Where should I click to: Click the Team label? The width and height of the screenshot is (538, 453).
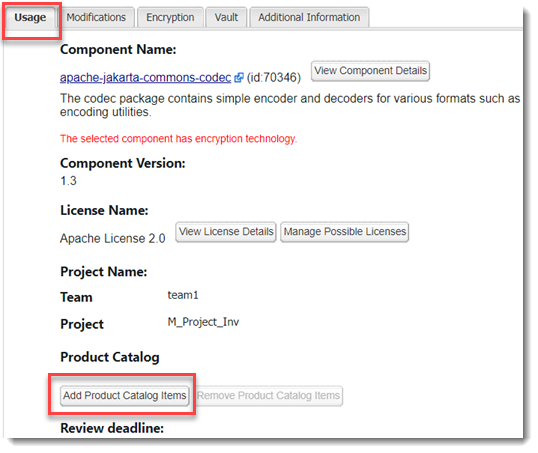(x=76, y=297)
